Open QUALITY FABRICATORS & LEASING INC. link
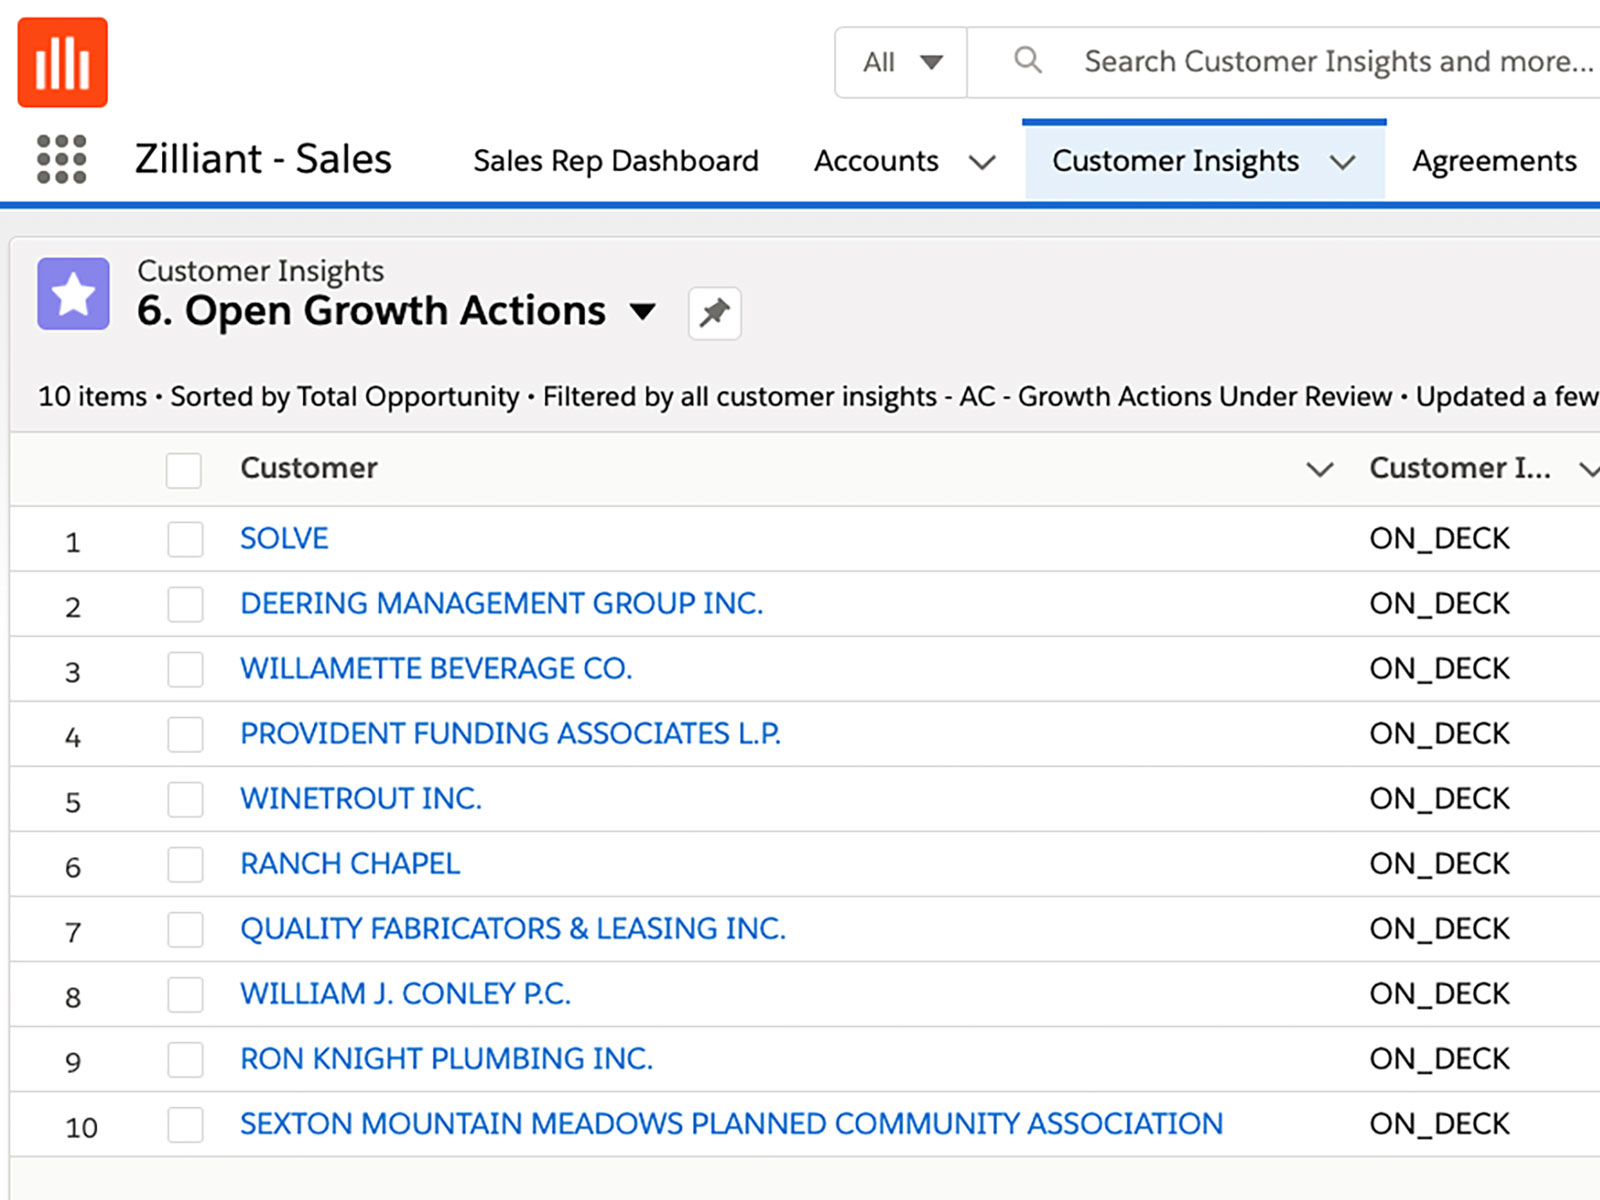Viewport: 1600px width, 1200px height. [x=512, y=928]
